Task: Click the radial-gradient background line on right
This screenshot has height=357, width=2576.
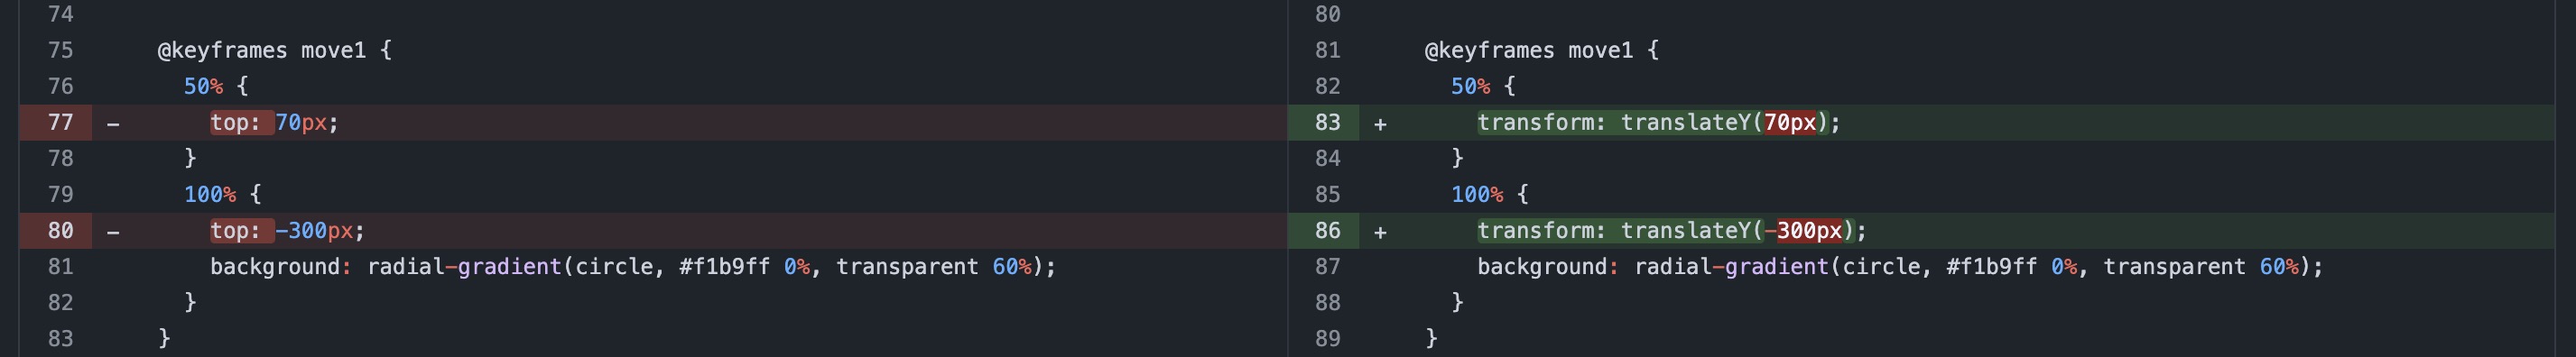Action: (1900, 266)
